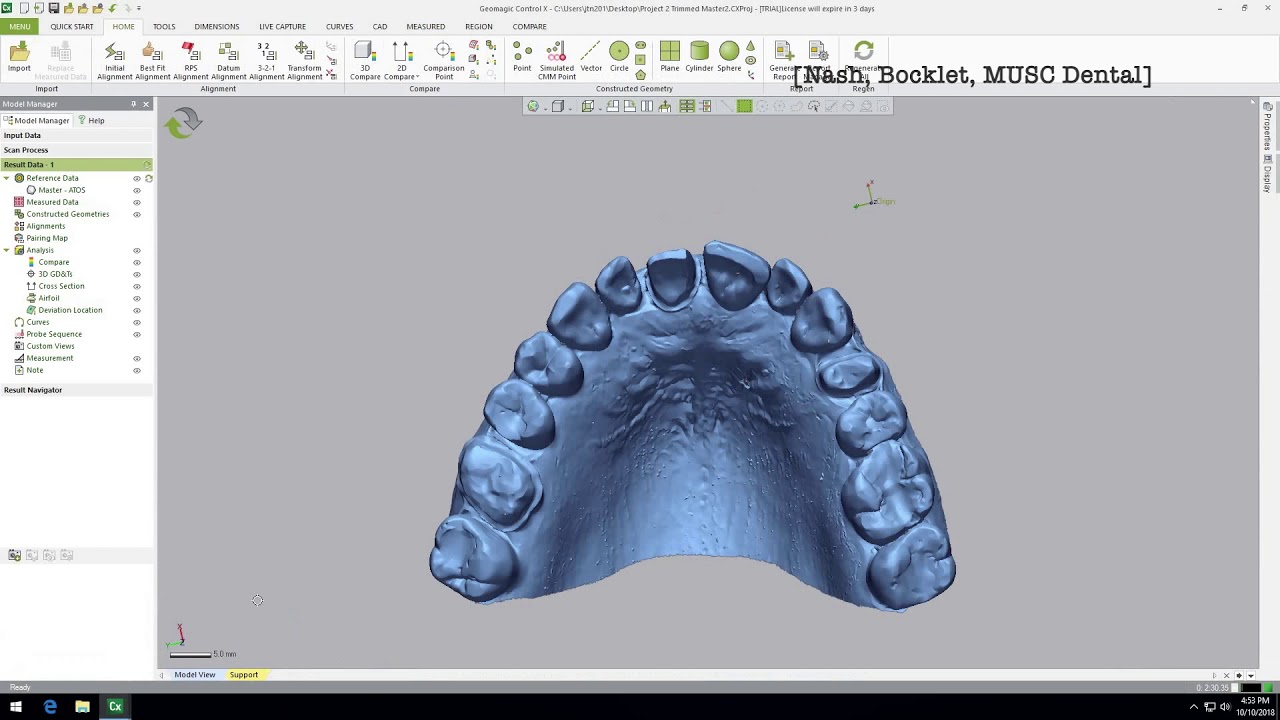The image size is (1280, 720).
Task: Select the Compare item in Analysis tree
Action: click(54, 262)
